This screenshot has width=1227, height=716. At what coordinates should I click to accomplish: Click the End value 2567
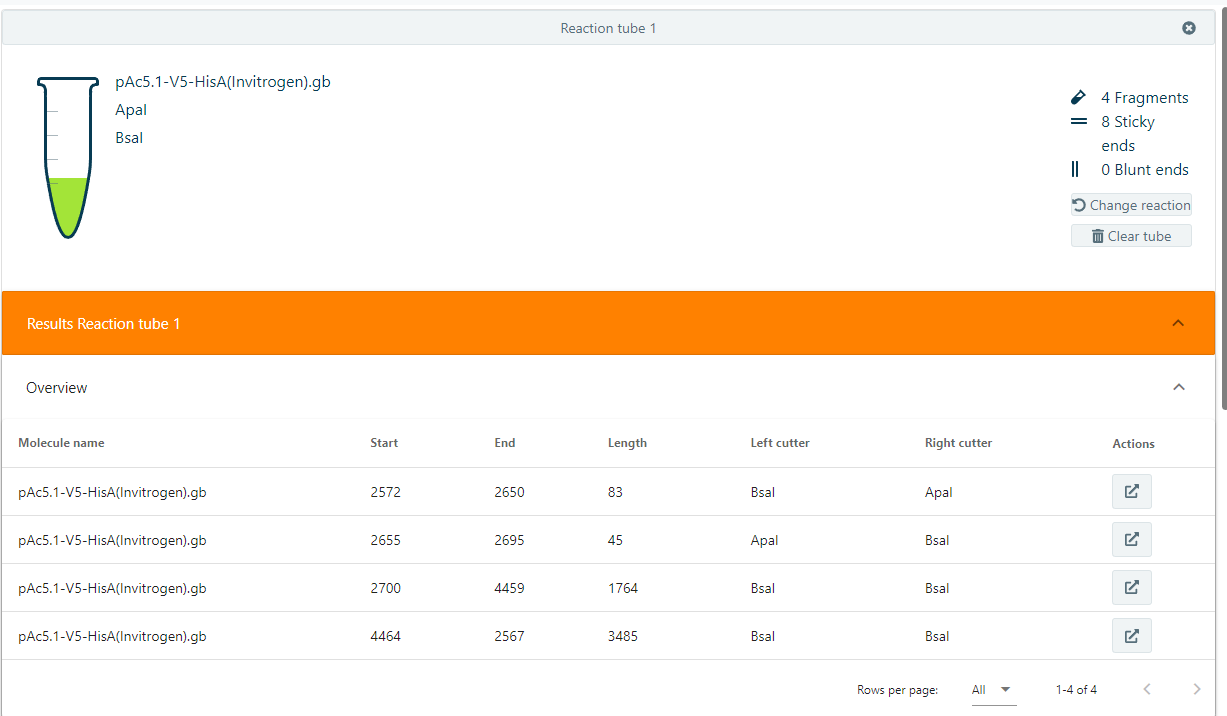(x=509, y=636)
